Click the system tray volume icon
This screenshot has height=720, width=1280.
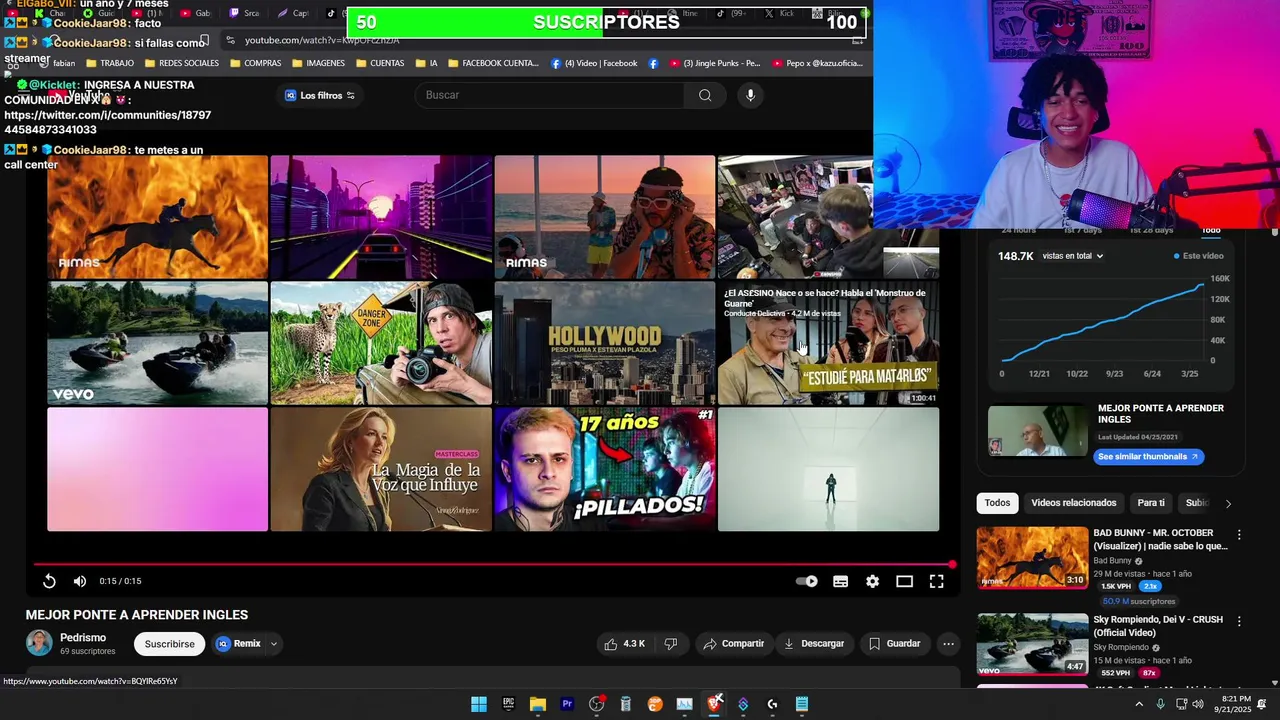click(1200, 704)
